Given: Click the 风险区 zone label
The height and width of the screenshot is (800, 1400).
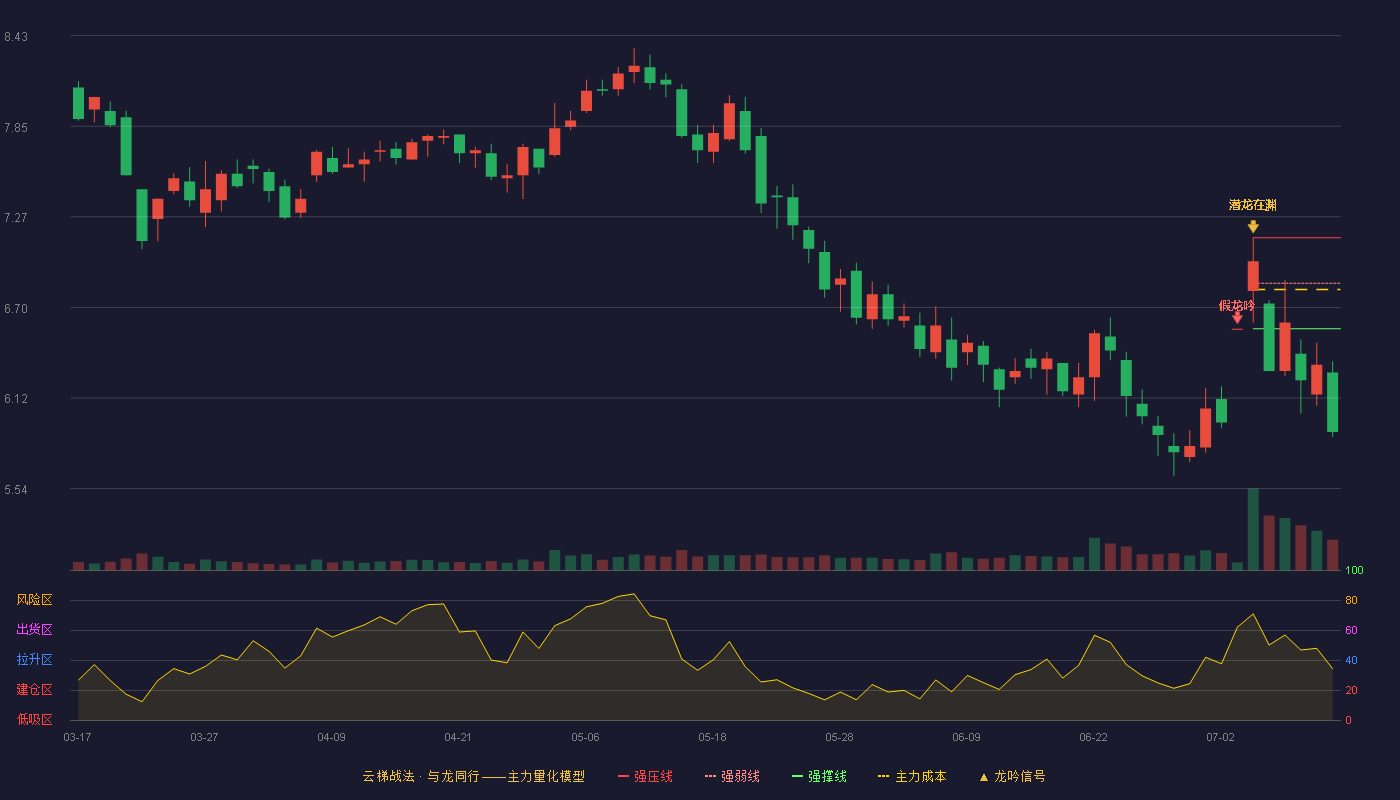Looking at the screenshot, I should point(34,600).
